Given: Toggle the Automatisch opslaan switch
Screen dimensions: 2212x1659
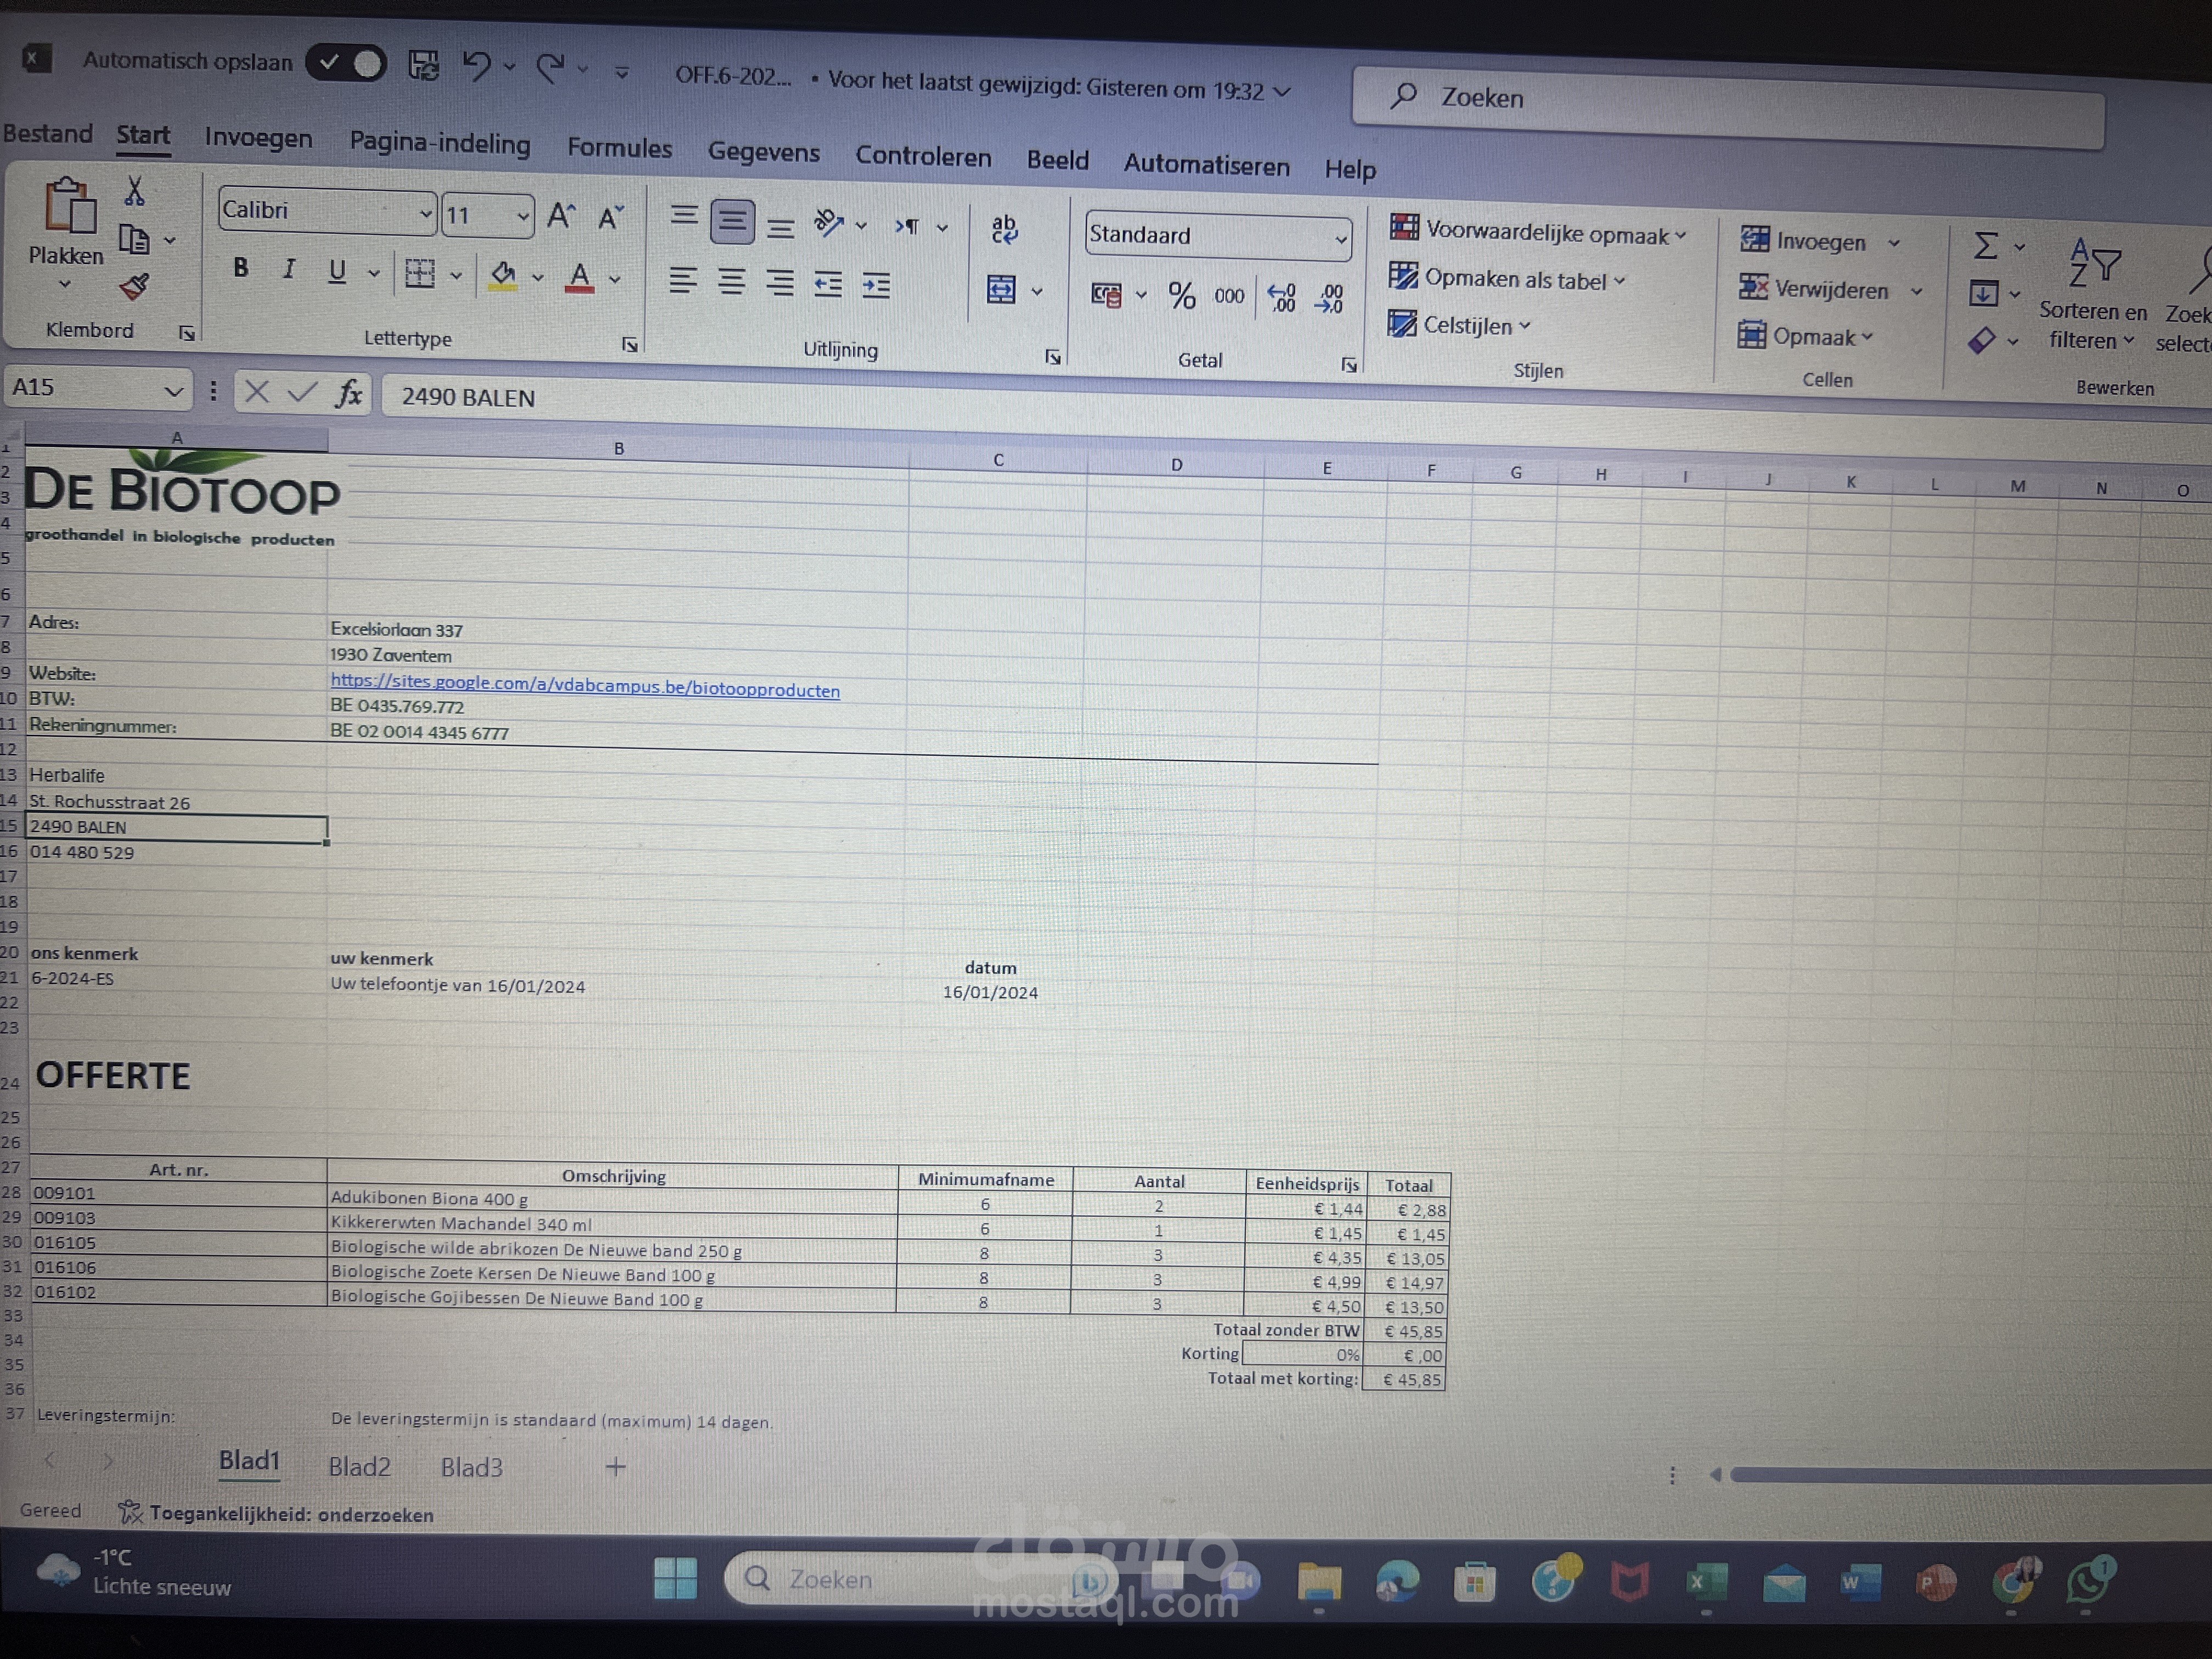Looking at the screenshot, I should click(x=346, y=63).
